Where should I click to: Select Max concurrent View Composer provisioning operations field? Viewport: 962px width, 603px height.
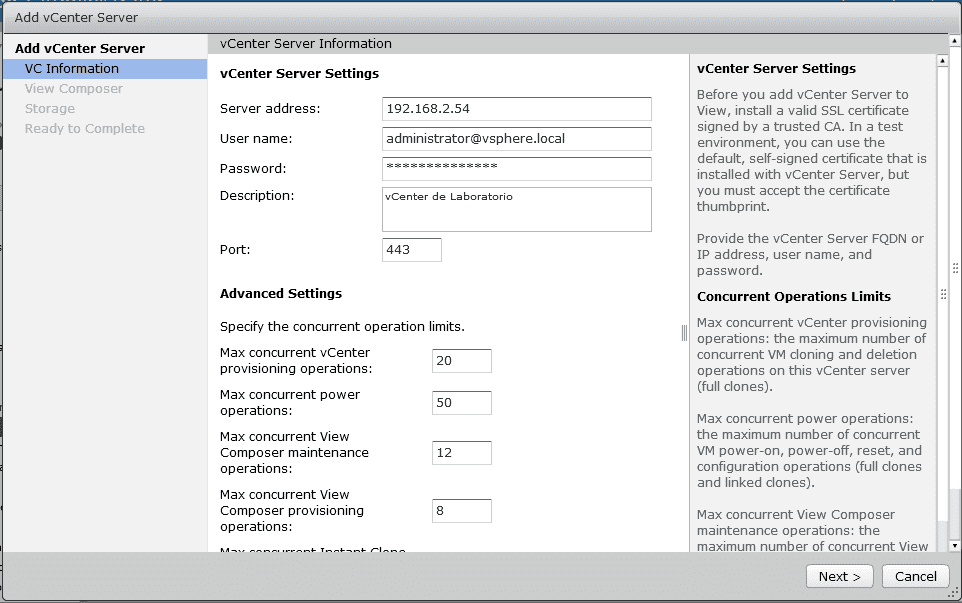tap(461, 510)
